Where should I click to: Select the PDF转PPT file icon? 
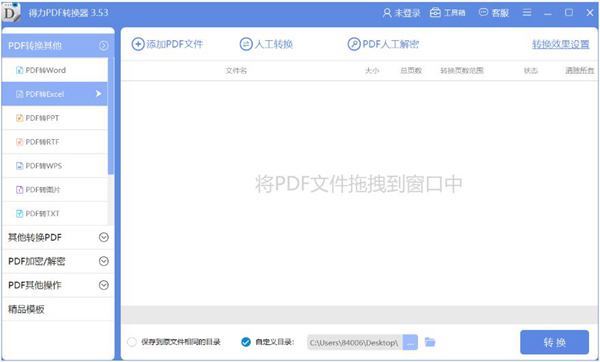click(20, 118)
